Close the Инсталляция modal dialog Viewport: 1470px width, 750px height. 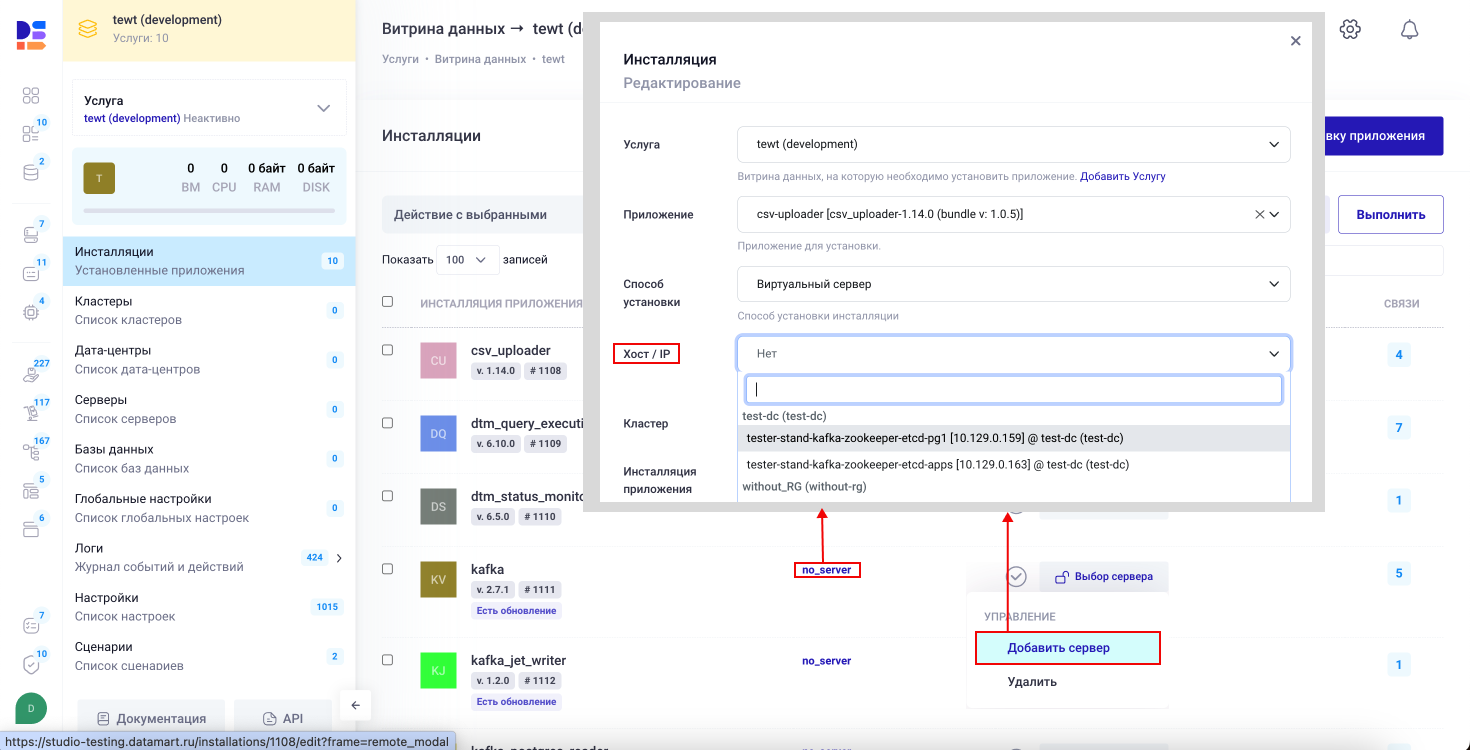(x=1295, y=41)
